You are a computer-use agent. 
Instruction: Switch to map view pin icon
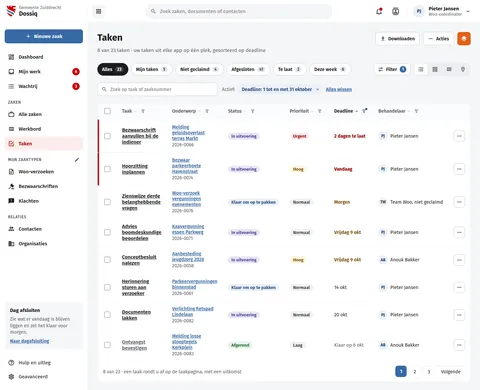(463, 69)
